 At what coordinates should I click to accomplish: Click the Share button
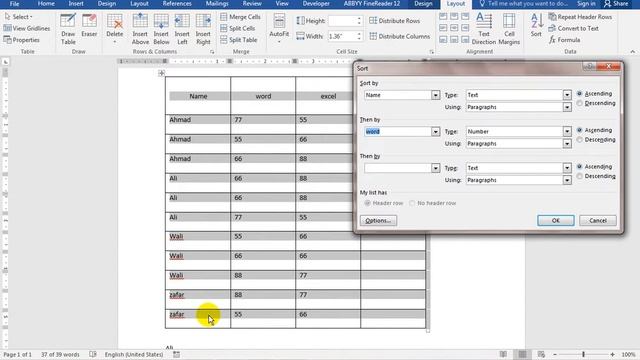coord(616,4)
